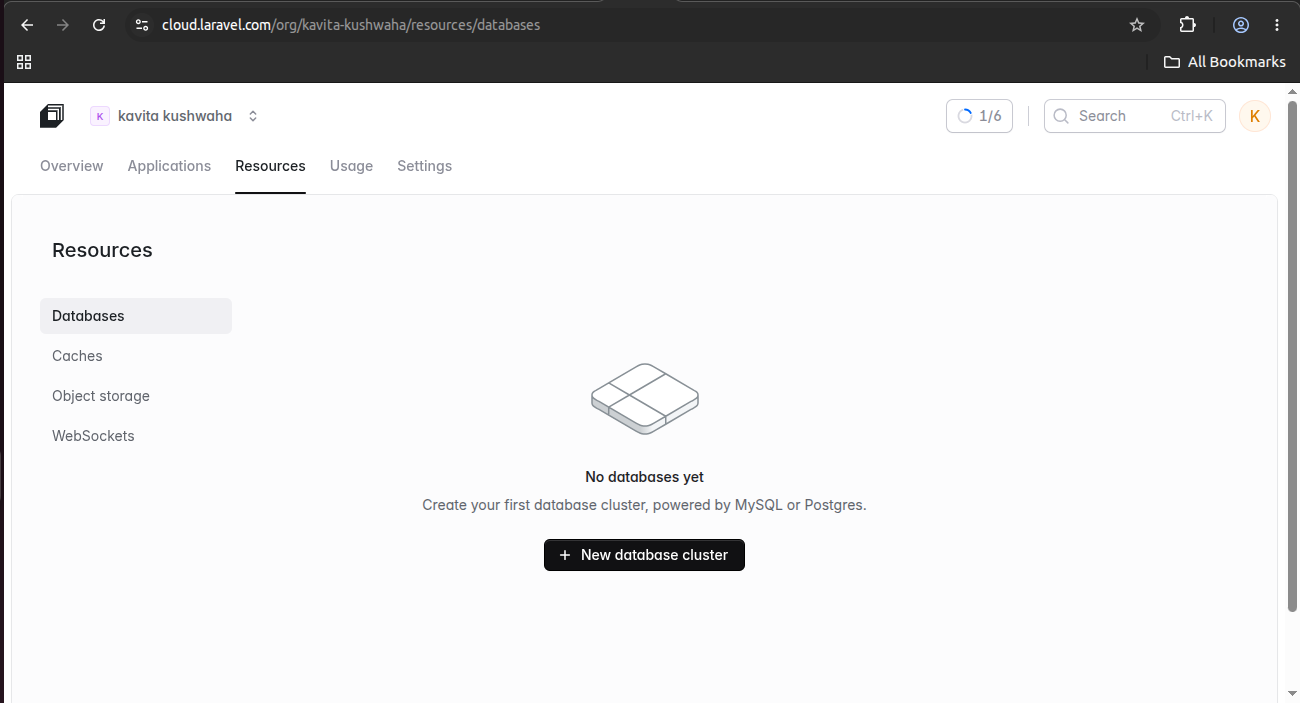Open the browser three-dot menu
The height and width of the screenshot is (703, 1300).
[1277, 25]
